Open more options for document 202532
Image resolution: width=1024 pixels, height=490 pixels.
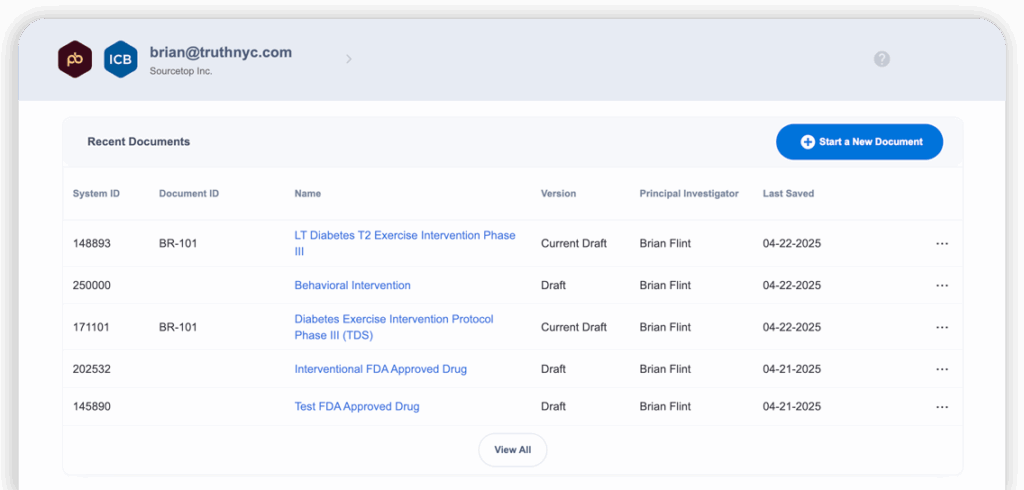tap(941, 370)
